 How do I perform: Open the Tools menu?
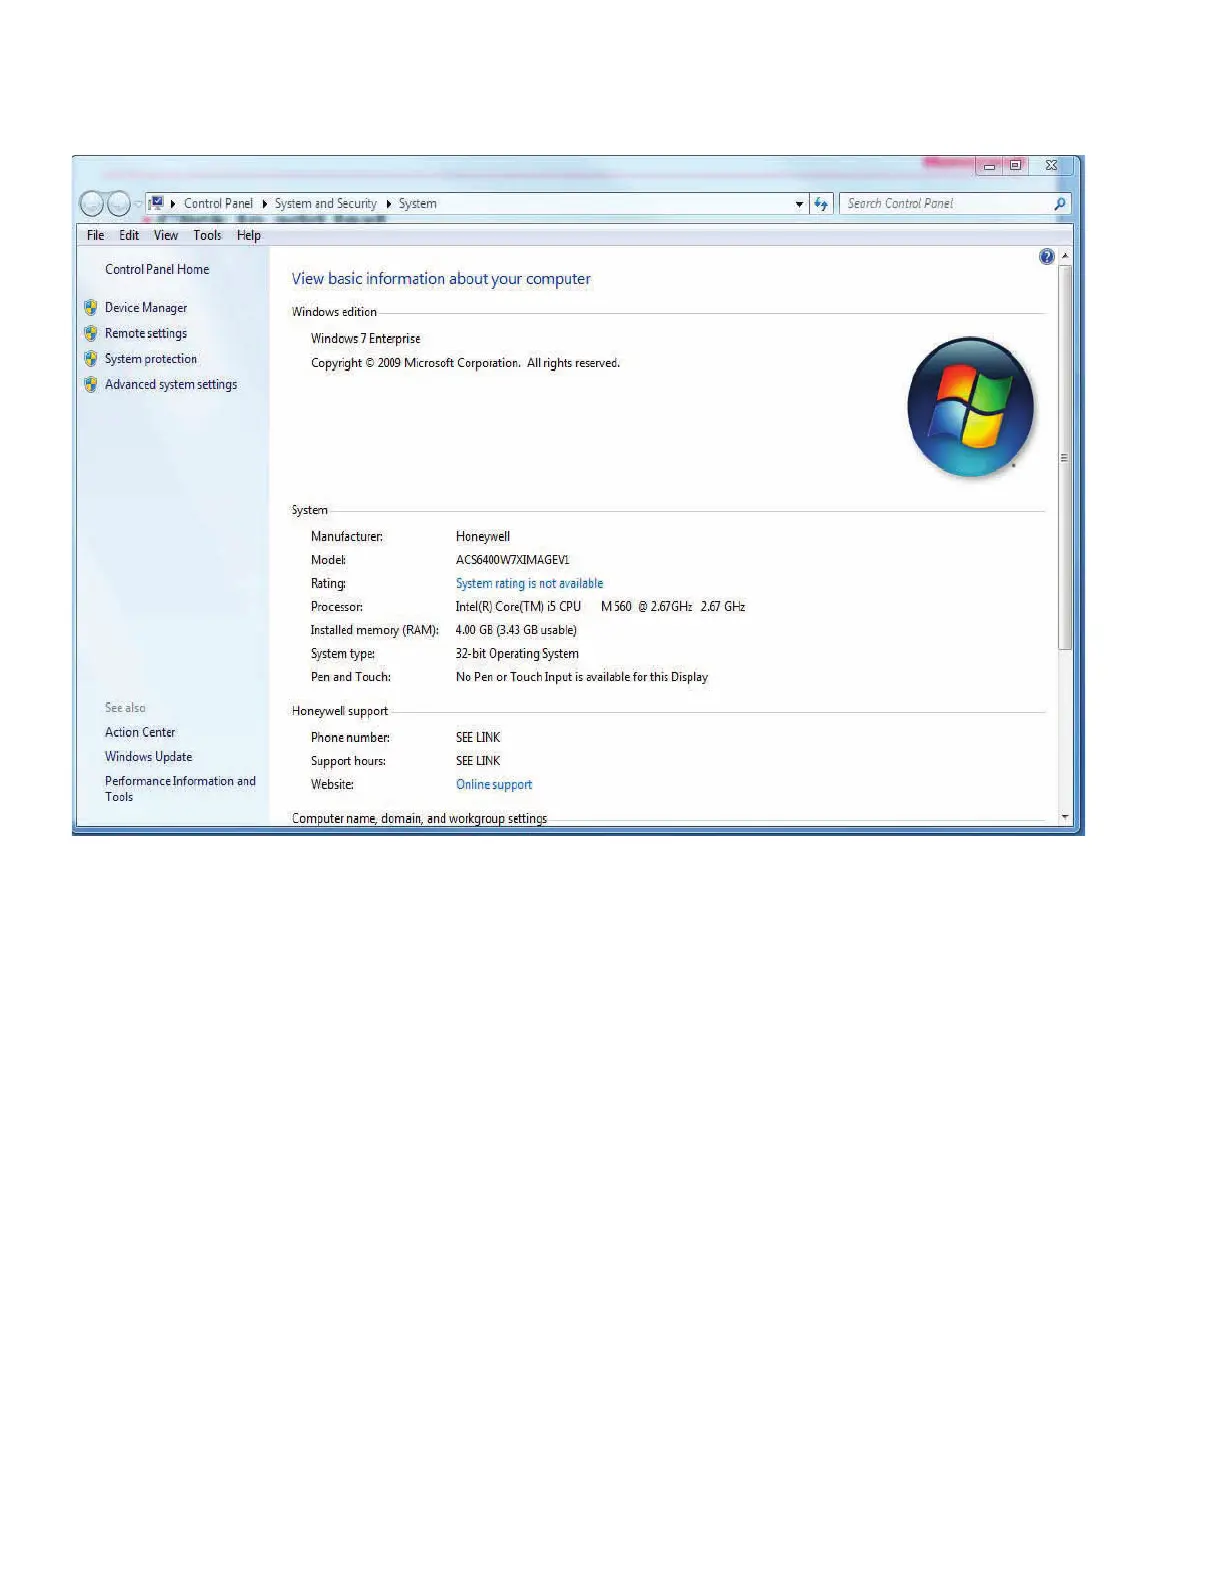coord(208,236)
